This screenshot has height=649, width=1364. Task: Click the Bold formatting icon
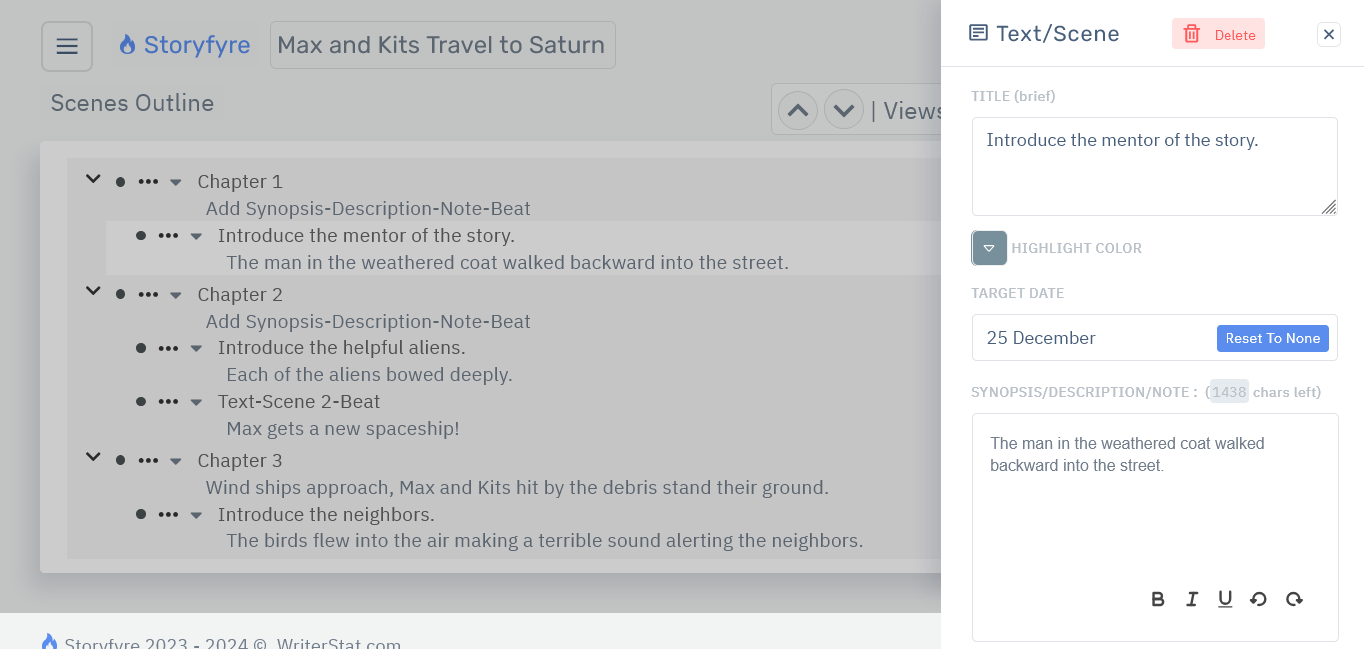(x=1158, y=599)
